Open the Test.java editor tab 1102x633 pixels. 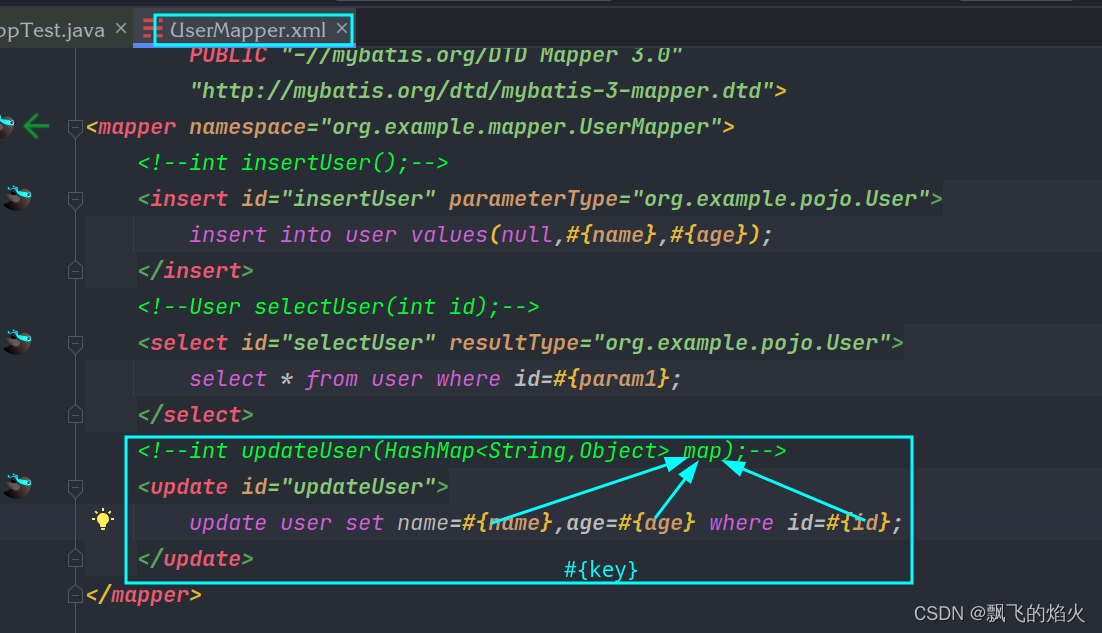pyautogui.click(x=52, y=30)
